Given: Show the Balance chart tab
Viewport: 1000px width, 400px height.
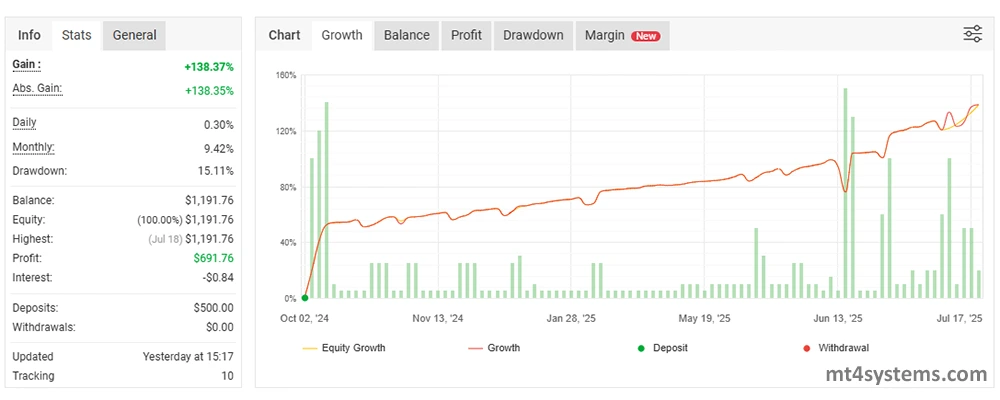Looking at the screenshot, I should click(407, 35).
